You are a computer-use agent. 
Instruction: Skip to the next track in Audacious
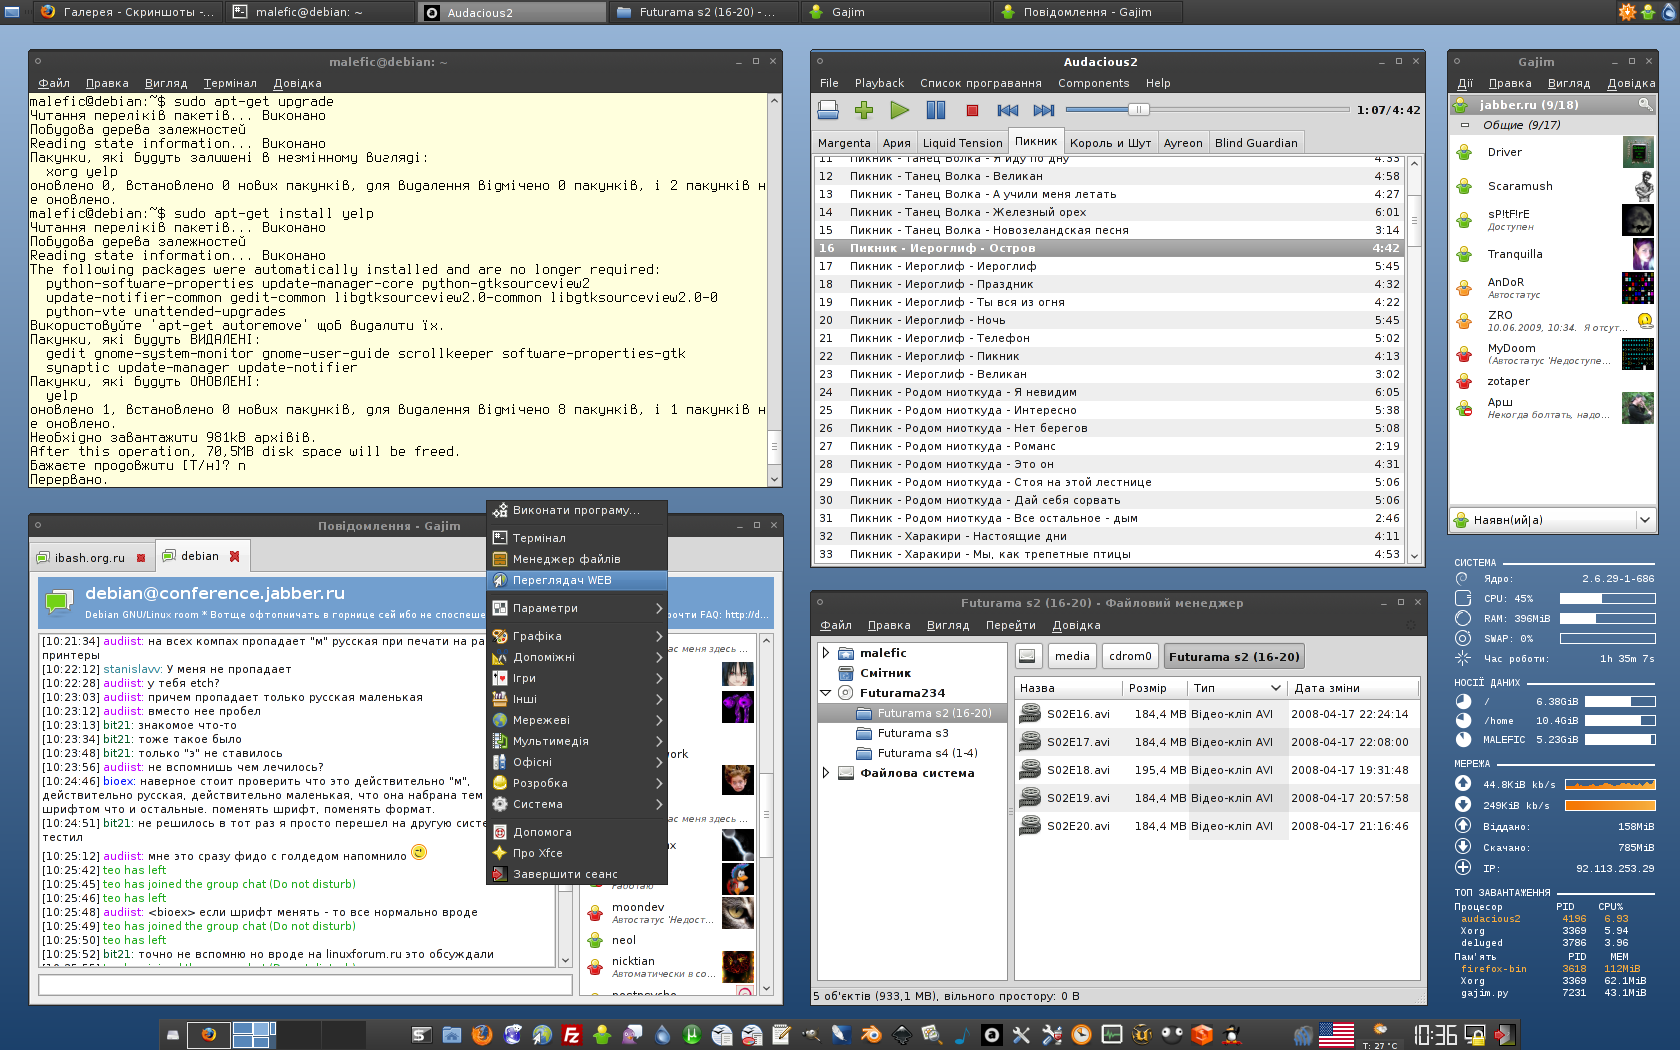point(1044,110)
